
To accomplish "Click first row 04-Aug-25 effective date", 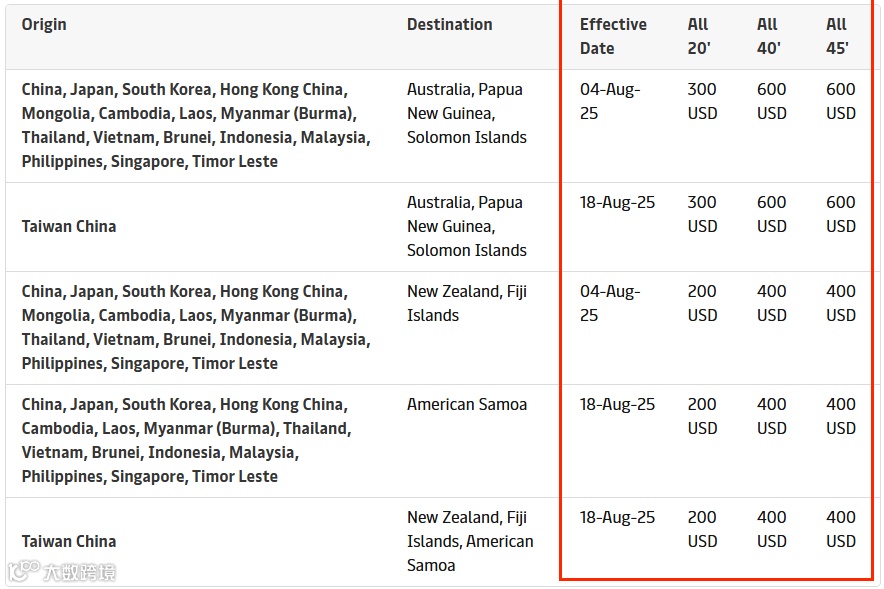I will click(610, 101).
